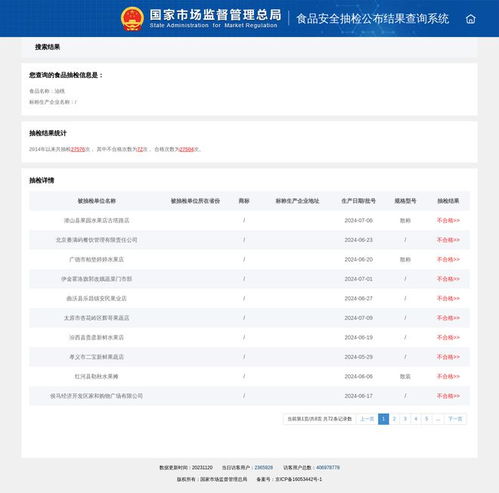The image size is (499, 493).
Task: Click the pagination ellipsis button
Action: [x=438, y=419]
